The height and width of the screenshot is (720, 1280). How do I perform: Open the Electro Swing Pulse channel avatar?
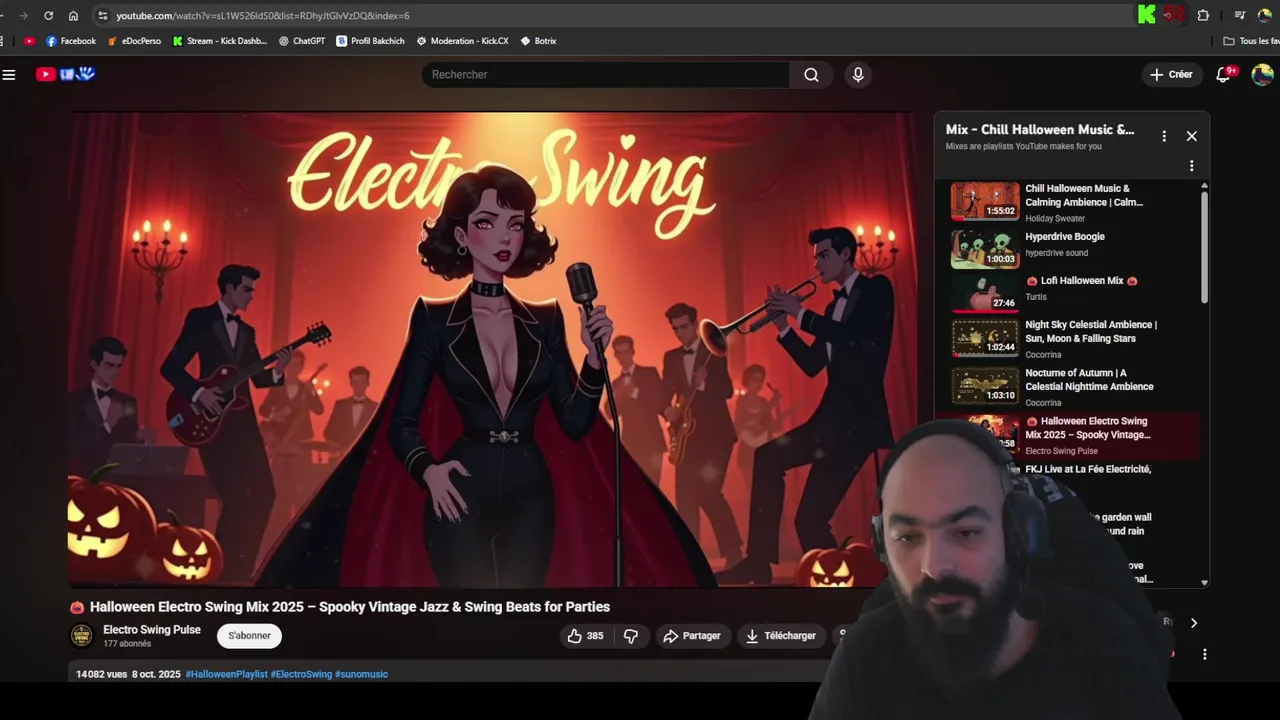(82, 635)
